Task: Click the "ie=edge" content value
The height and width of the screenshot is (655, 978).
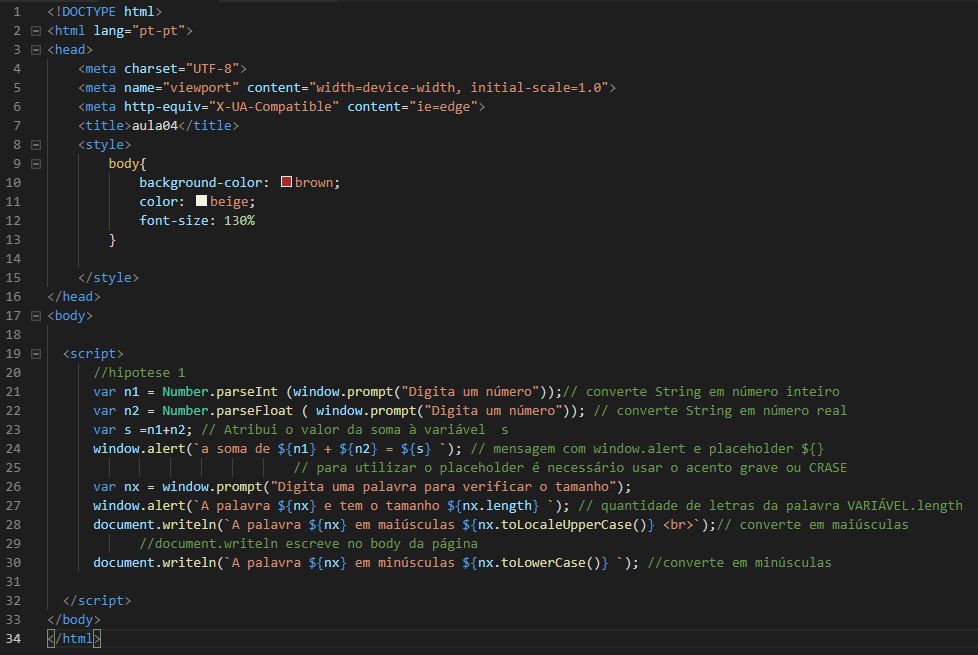Action: [x=443, y=107]
